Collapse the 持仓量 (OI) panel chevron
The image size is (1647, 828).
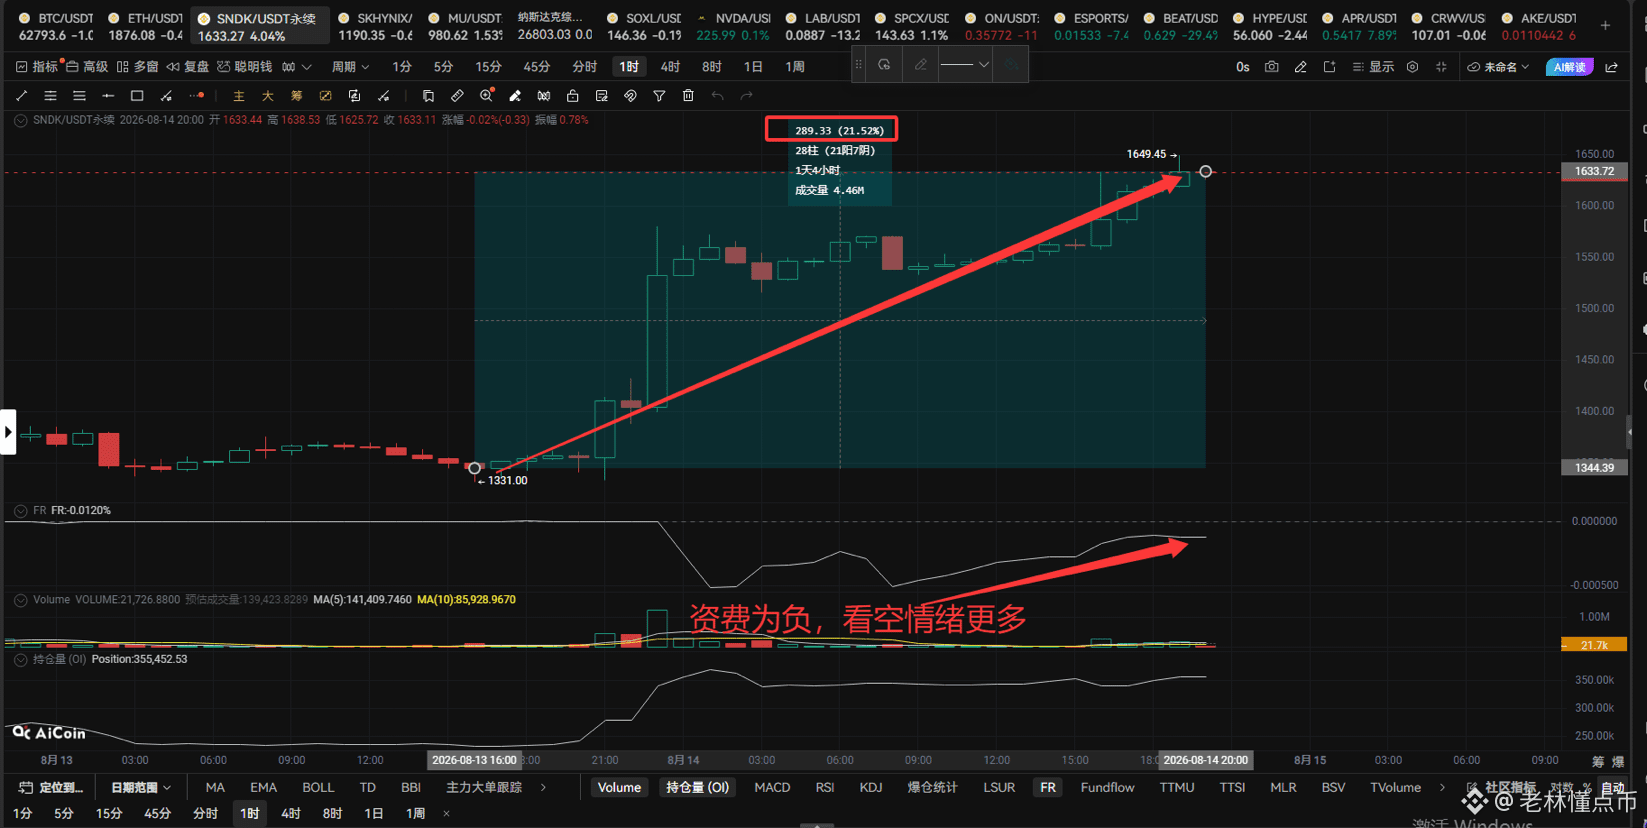point(20,660)
